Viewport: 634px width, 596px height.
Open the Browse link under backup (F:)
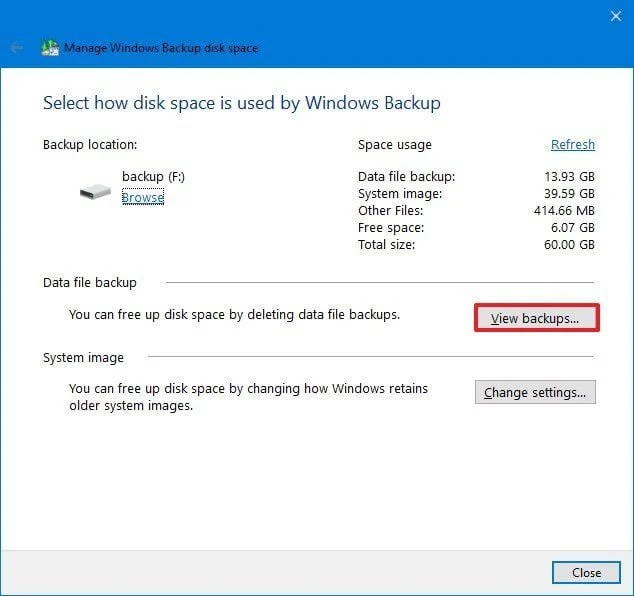[x=142, y=197]
